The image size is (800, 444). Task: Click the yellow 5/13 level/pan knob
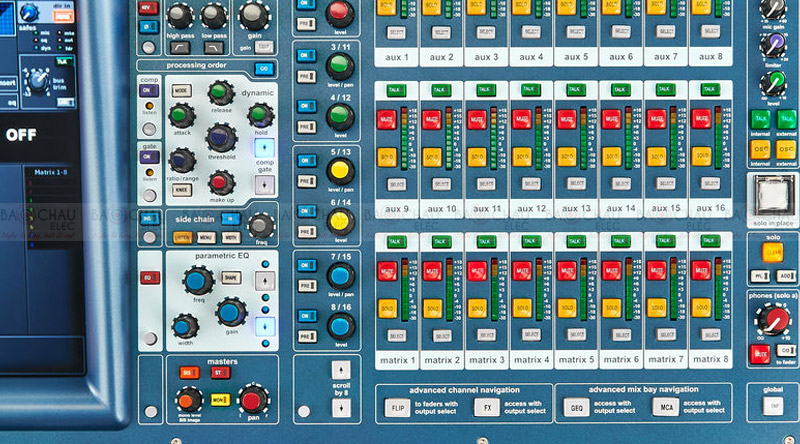tap(340, 170)
